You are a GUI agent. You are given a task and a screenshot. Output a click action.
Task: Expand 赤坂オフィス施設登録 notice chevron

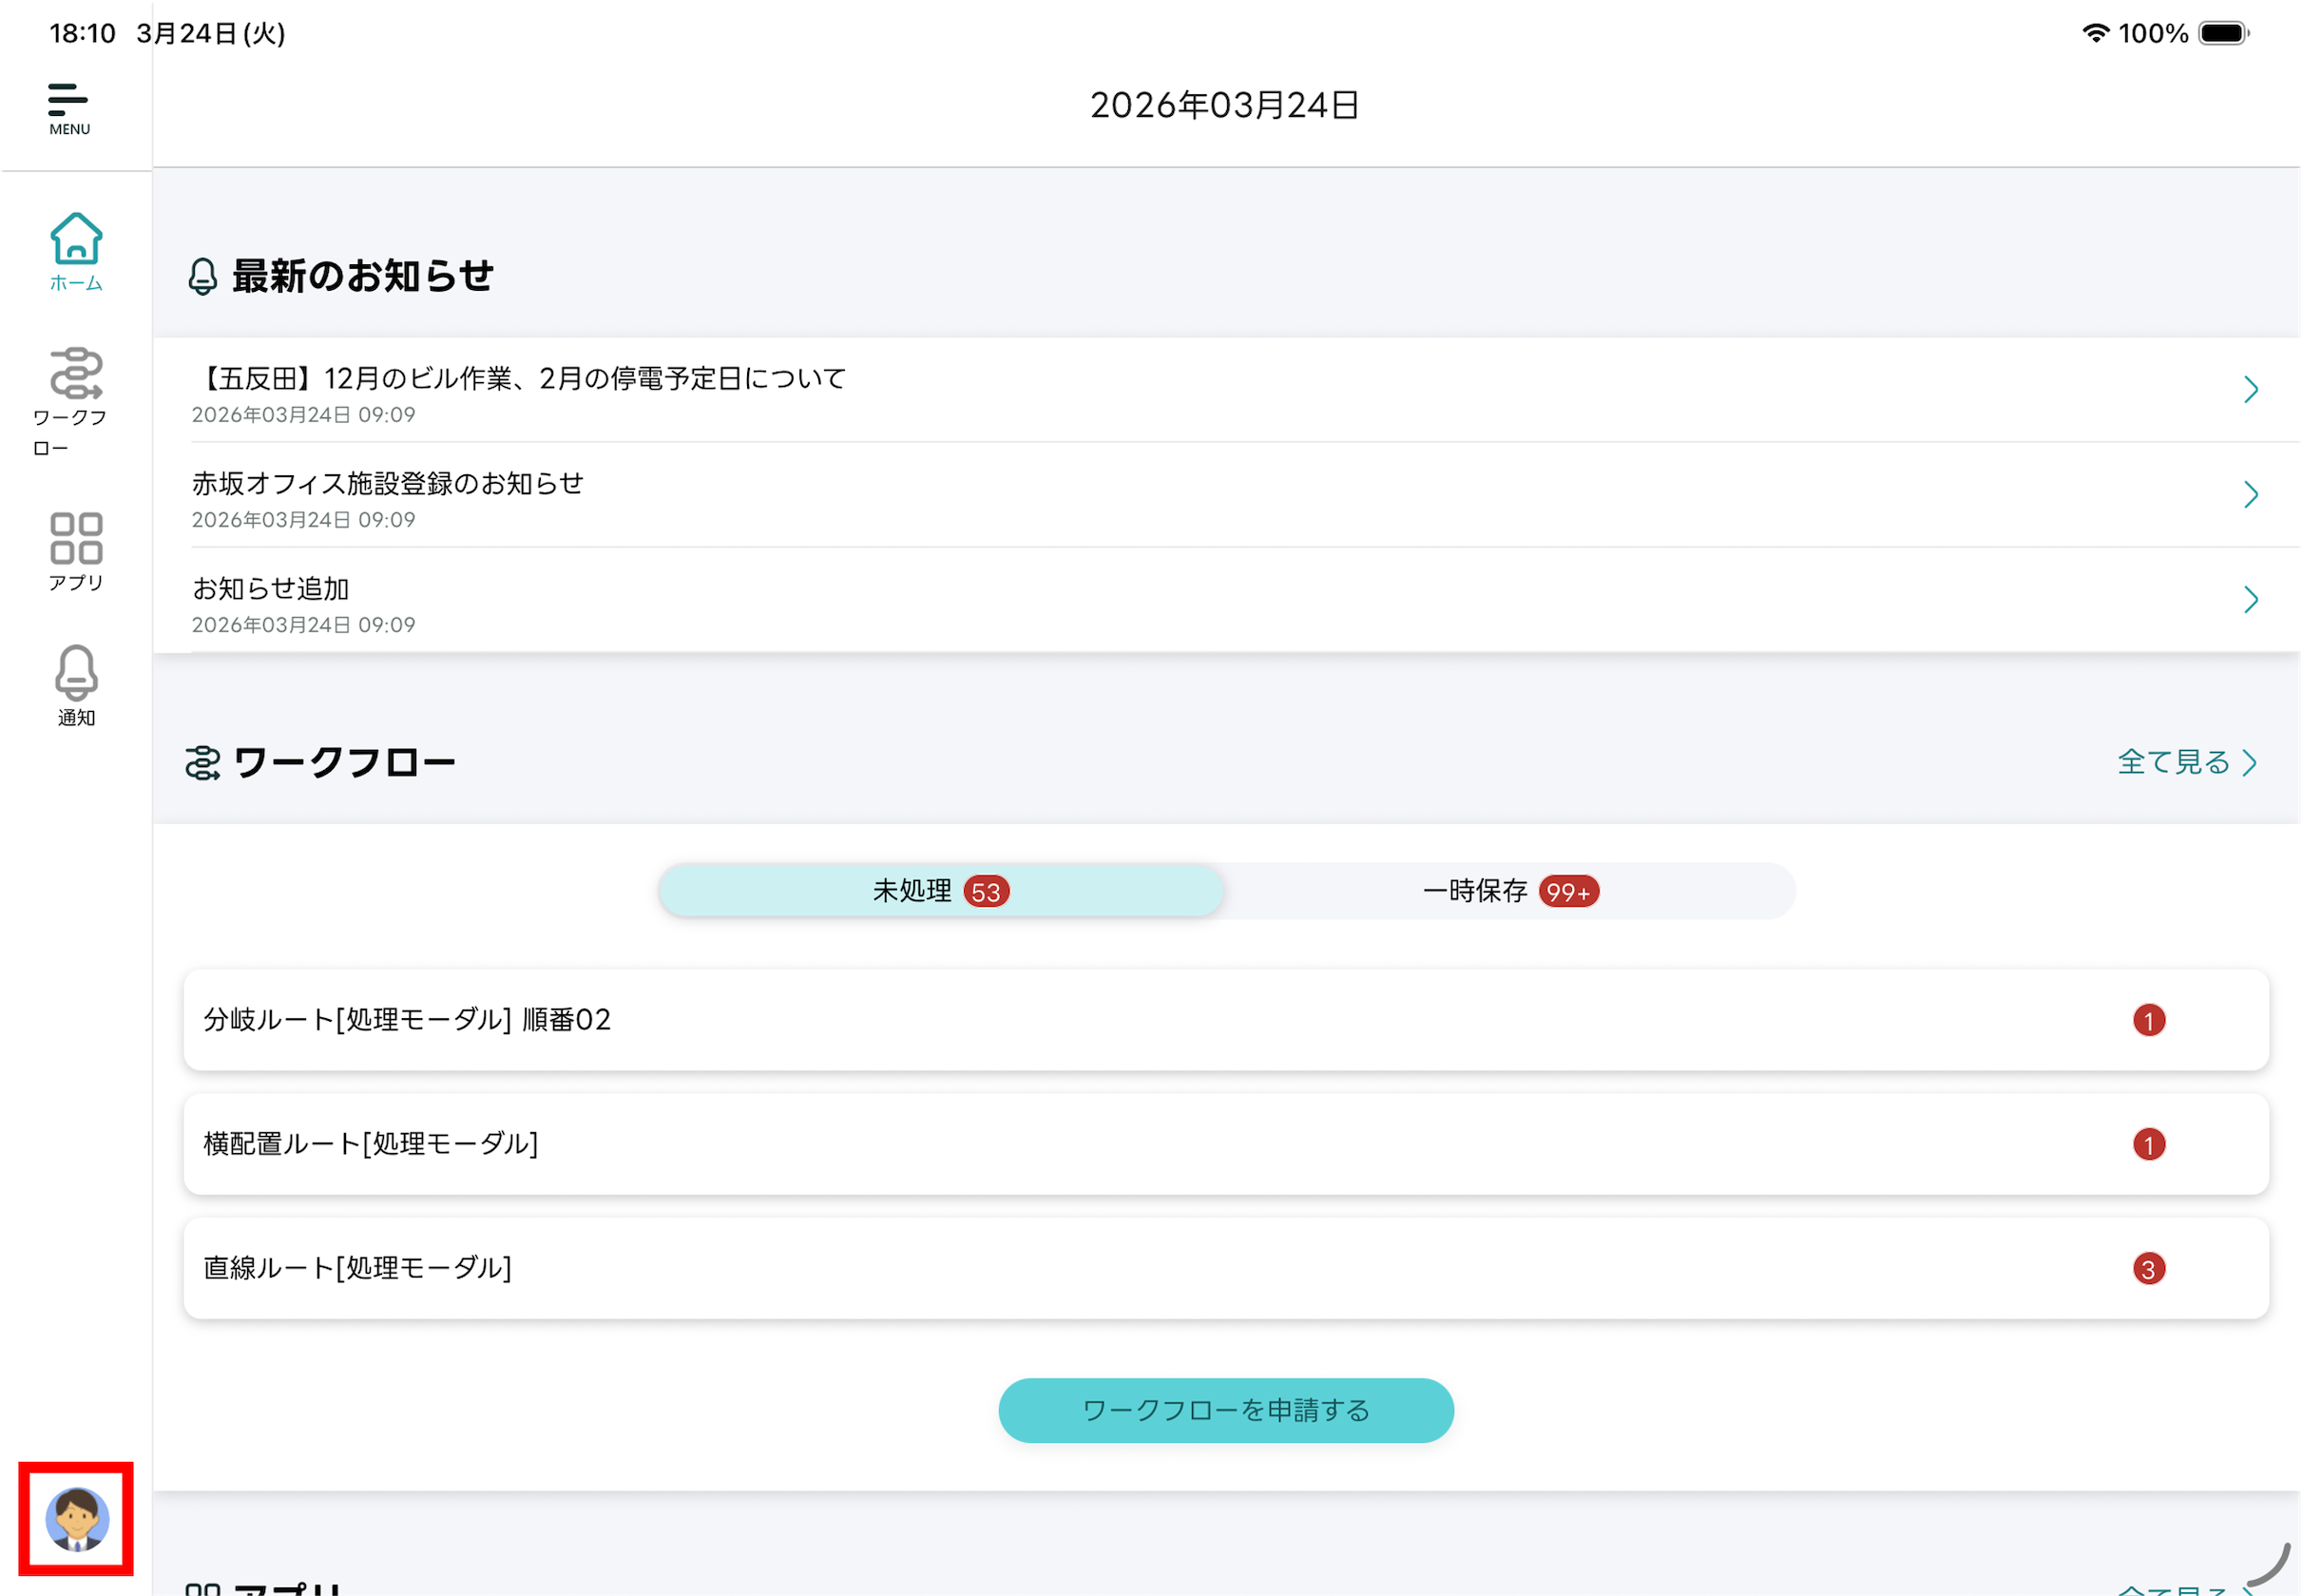(2250, 494)
